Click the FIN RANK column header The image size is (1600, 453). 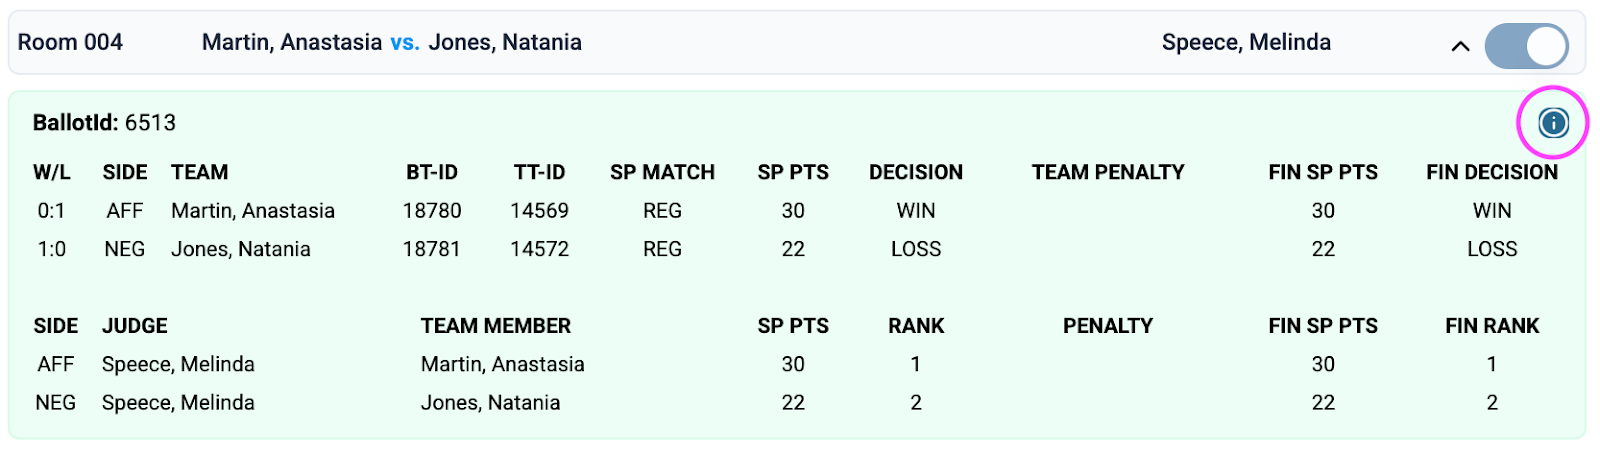point(1491,326)
